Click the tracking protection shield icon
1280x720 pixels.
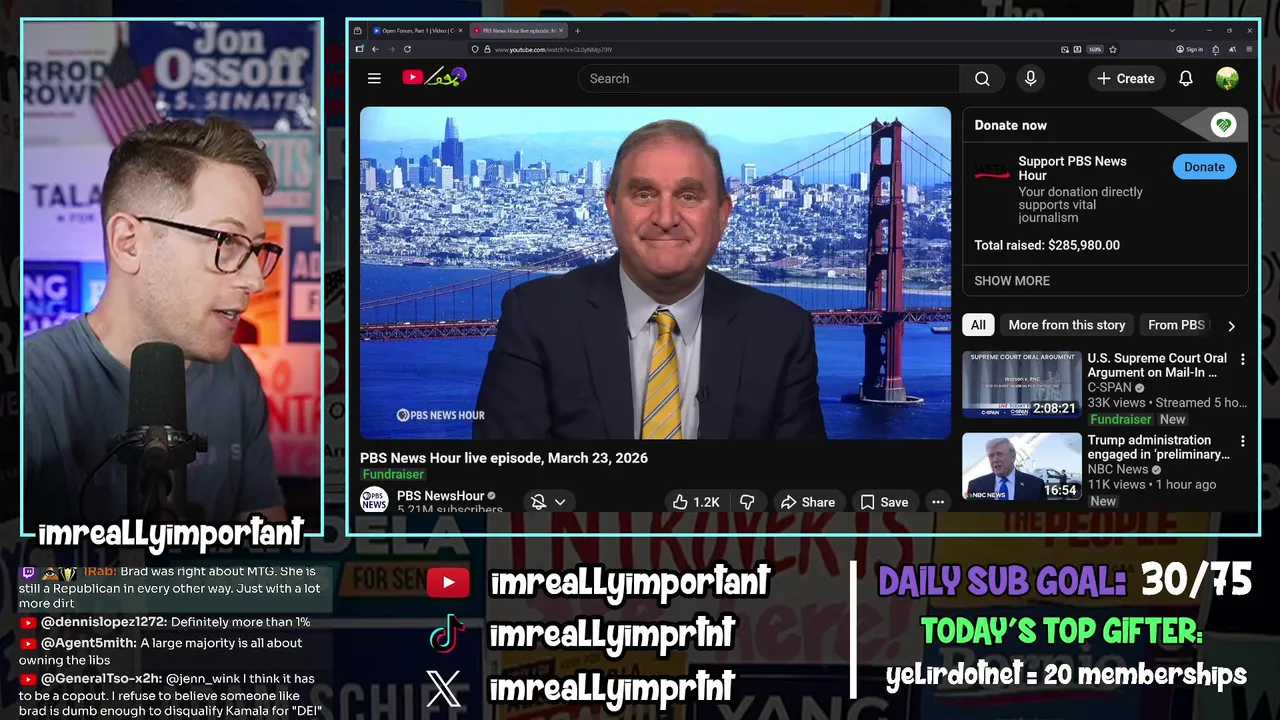coord(475,49)
